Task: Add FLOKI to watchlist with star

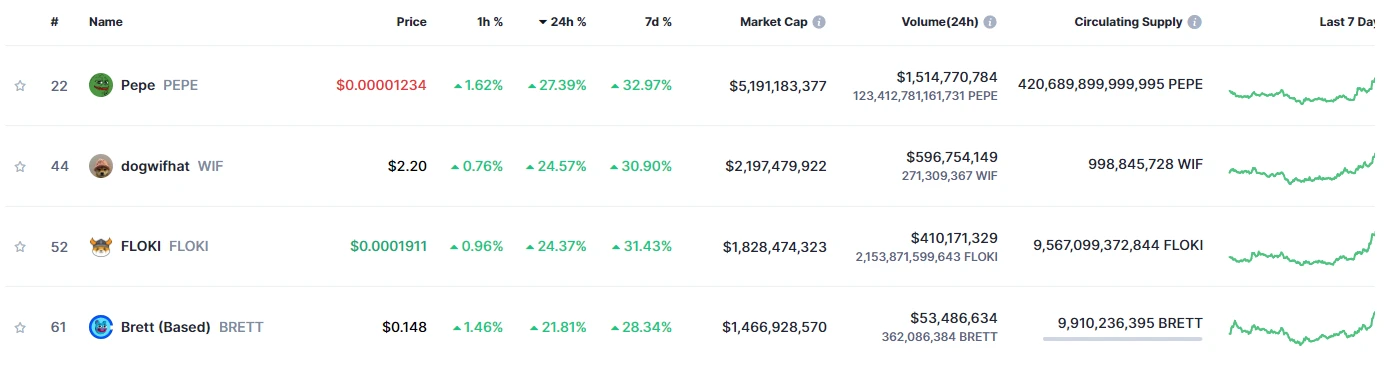Action: (19, 246)
